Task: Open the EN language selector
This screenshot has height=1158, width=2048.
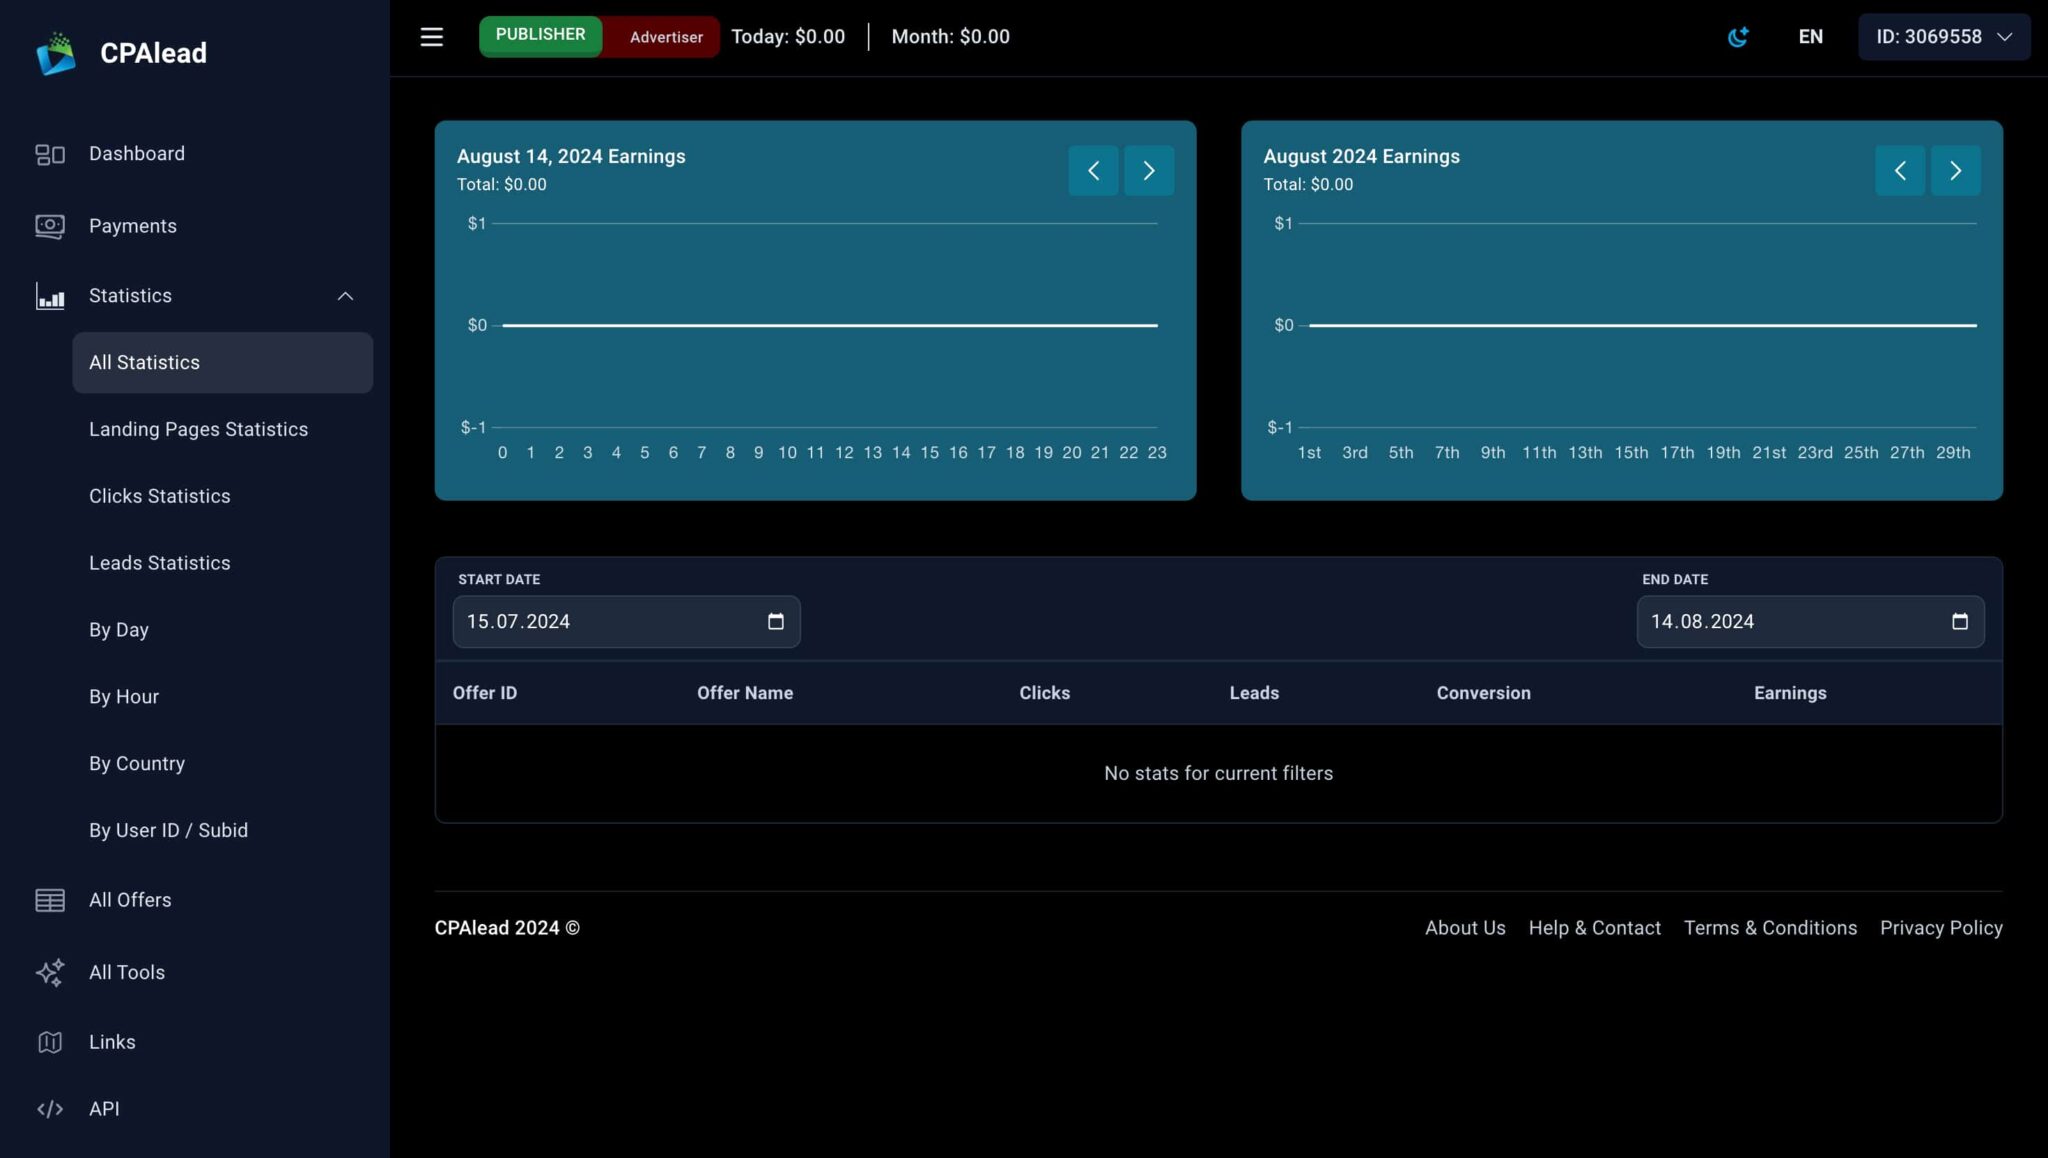Action: [x=1810, y=37]
